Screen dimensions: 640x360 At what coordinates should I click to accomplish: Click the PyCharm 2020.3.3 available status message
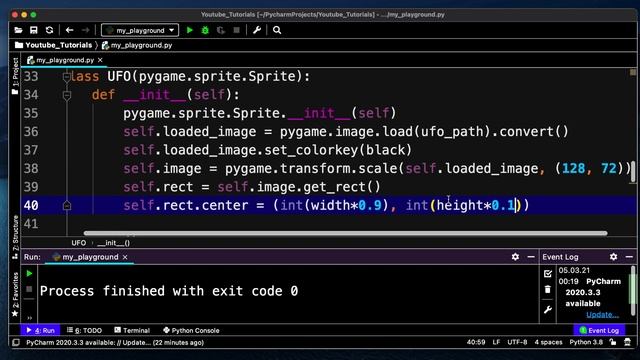(115, 342)
